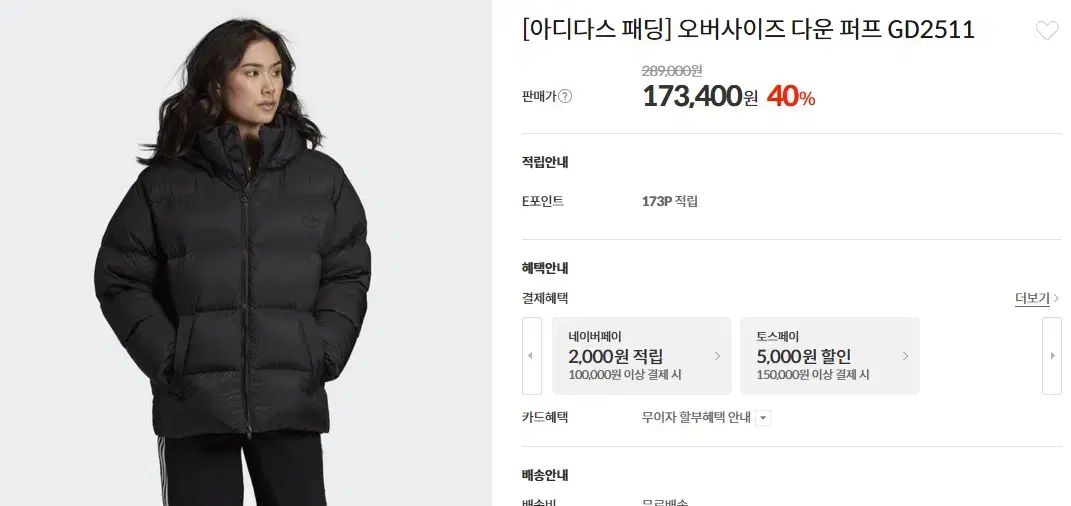Click the 카드혜택 label
Viewport: 1071px width, 506px height.
[544, 417]
